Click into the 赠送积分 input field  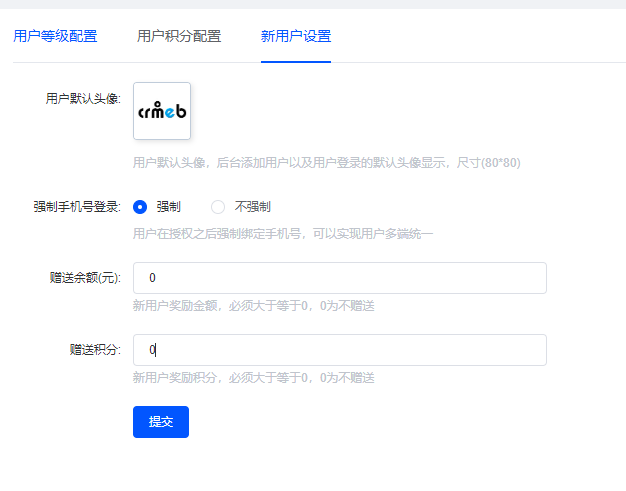pos(340,350)
